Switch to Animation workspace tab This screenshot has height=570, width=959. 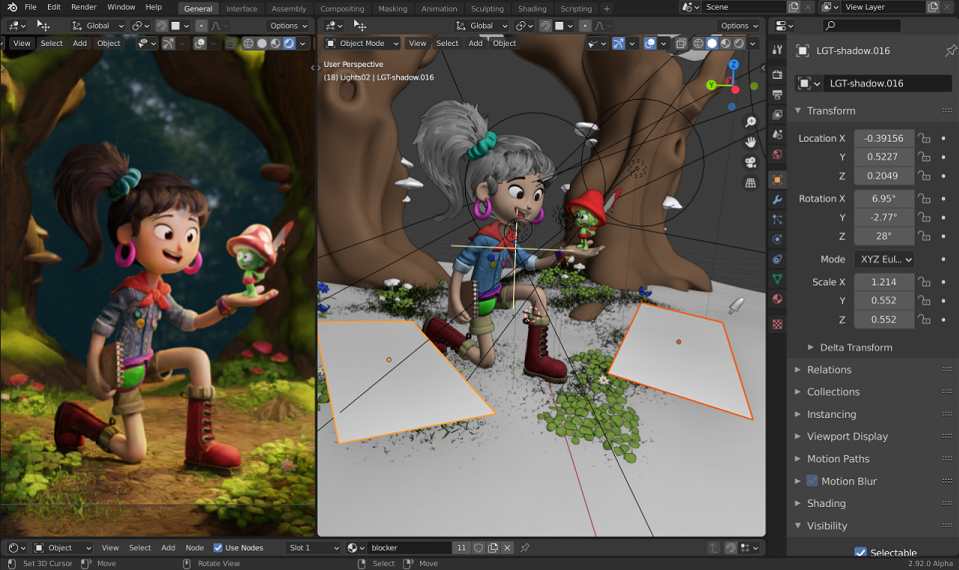(439, 9)
